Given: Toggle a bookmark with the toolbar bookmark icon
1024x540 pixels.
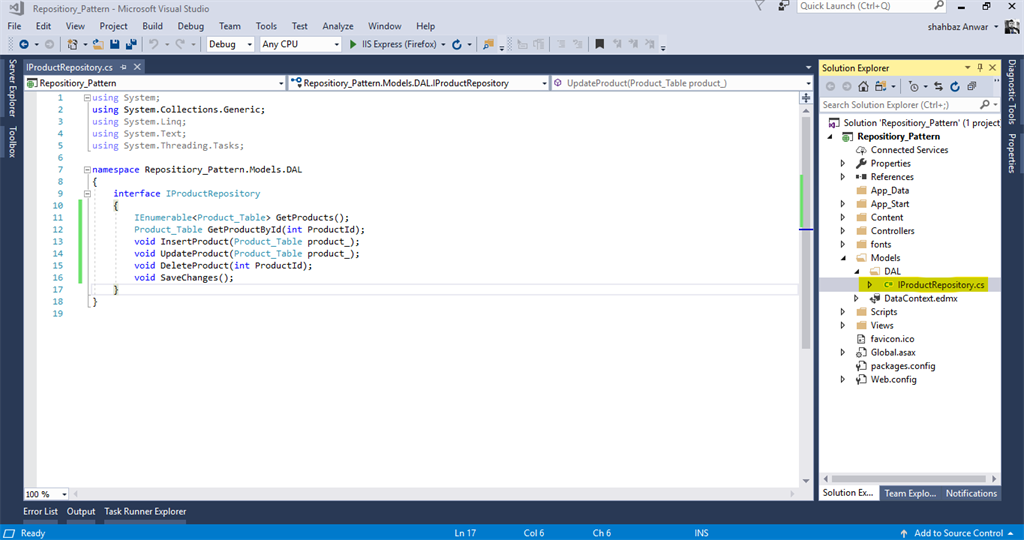Looking at the screenshot, I should pos(600,44).
